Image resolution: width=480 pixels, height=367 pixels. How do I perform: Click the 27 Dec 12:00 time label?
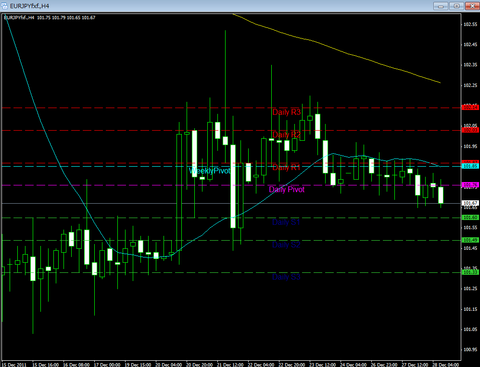[x=415, y=364]
